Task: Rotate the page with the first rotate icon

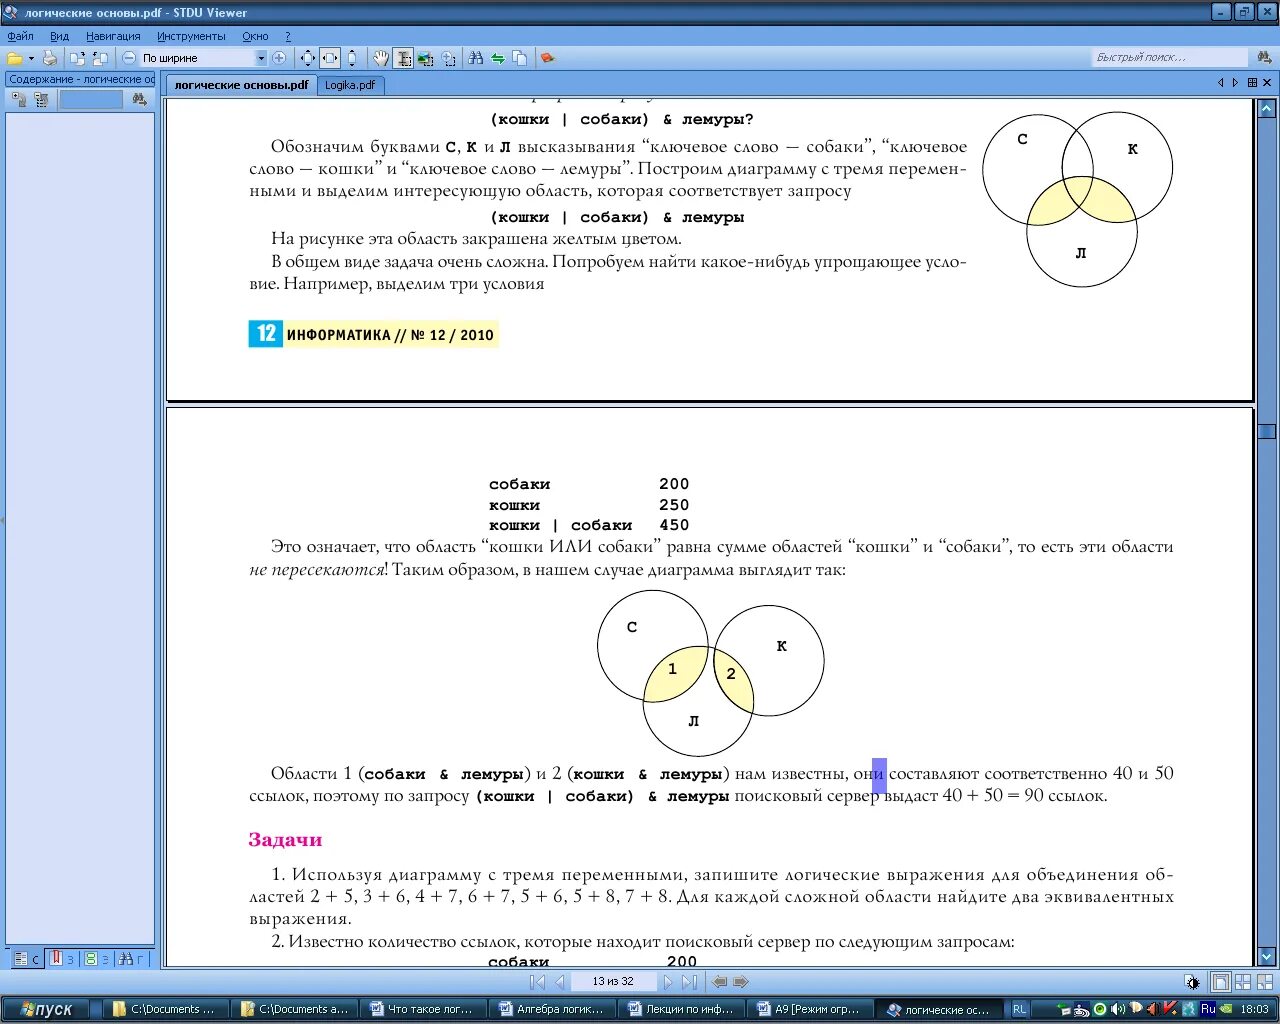Action: 78,58
